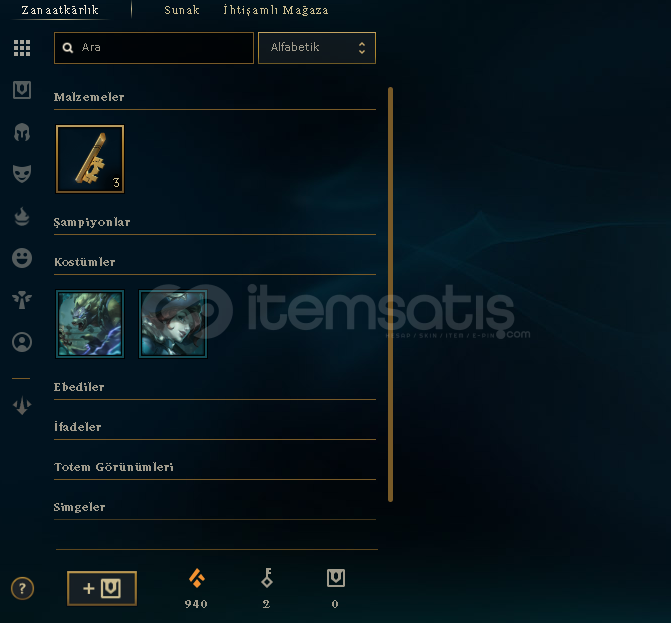This screenshot has height=623, width=671.
Task: Filter loot by ward skins icon
Action: pos(22,300)
